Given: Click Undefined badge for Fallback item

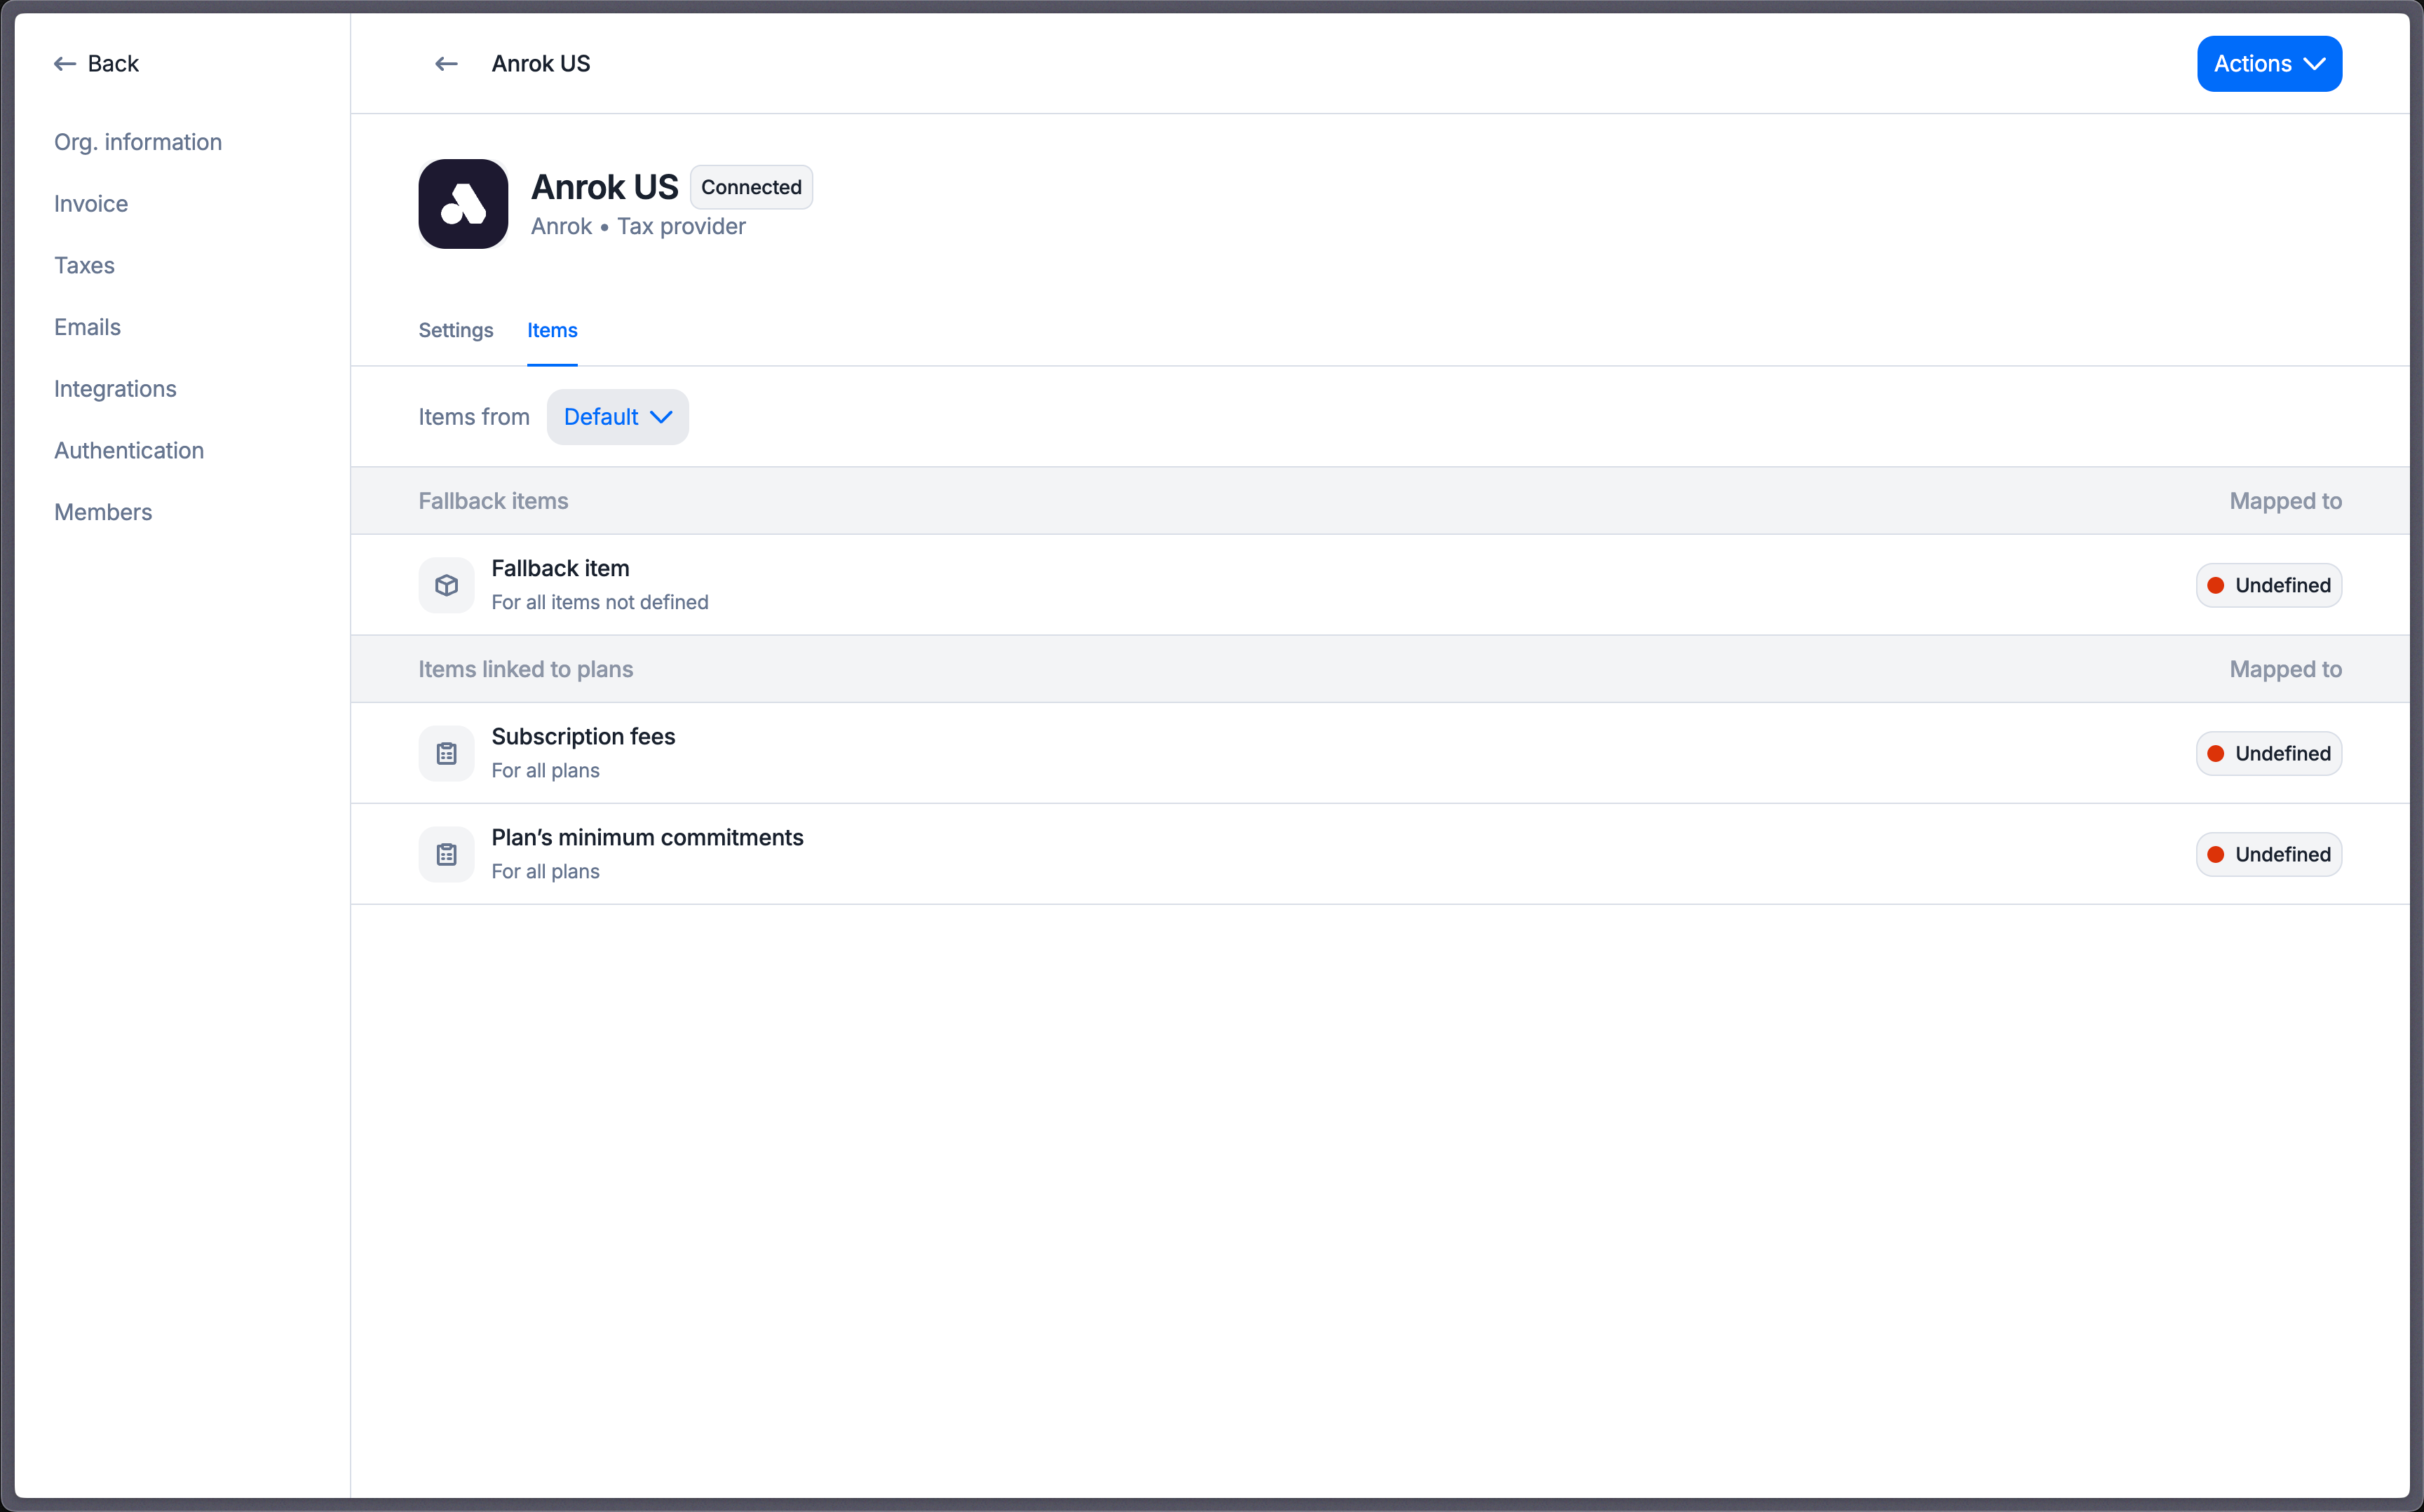Looking at the screenshot, I should pos(2269,585).
